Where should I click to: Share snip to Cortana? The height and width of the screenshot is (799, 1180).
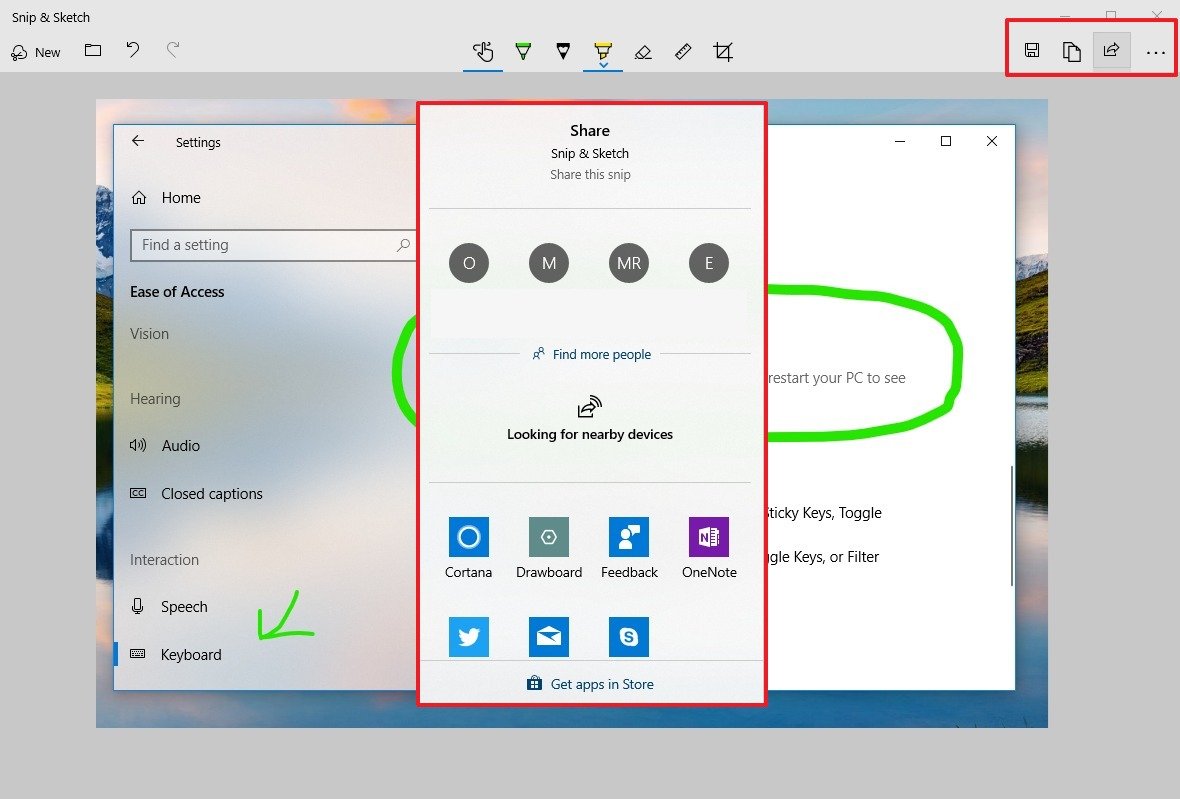(469, 548)
